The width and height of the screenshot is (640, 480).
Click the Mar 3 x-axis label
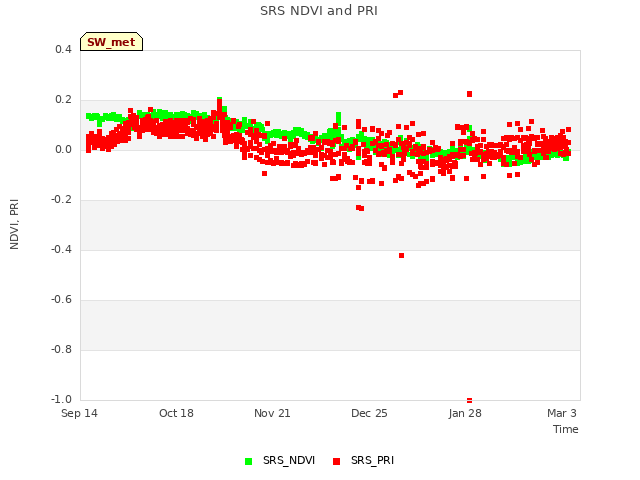pyautogui.click(x=562, y=413)
